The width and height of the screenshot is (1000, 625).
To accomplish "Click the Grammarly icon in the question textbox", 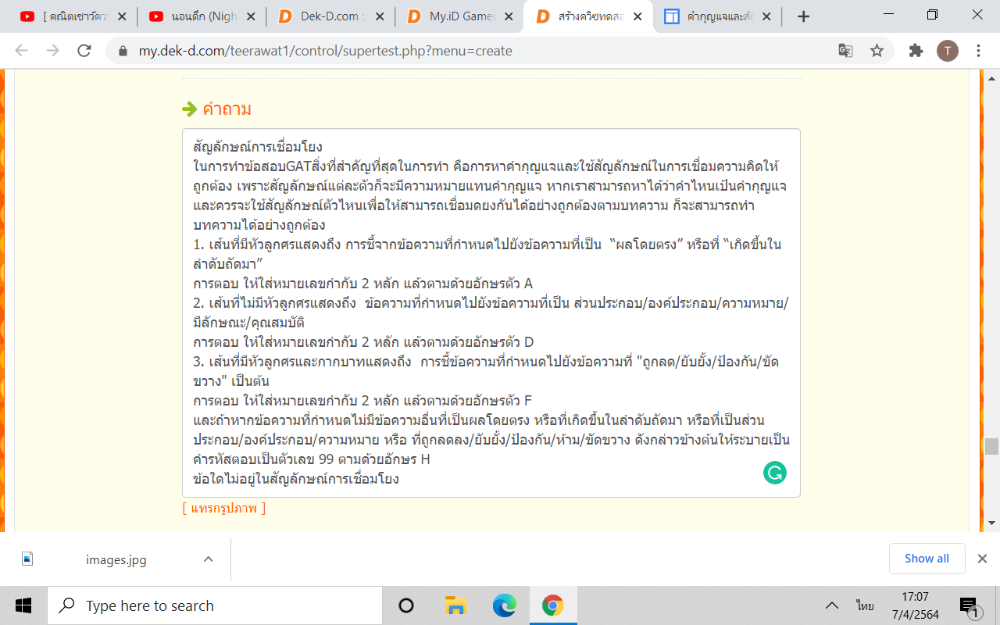I will pyautogui.click(x=774, y=472).
